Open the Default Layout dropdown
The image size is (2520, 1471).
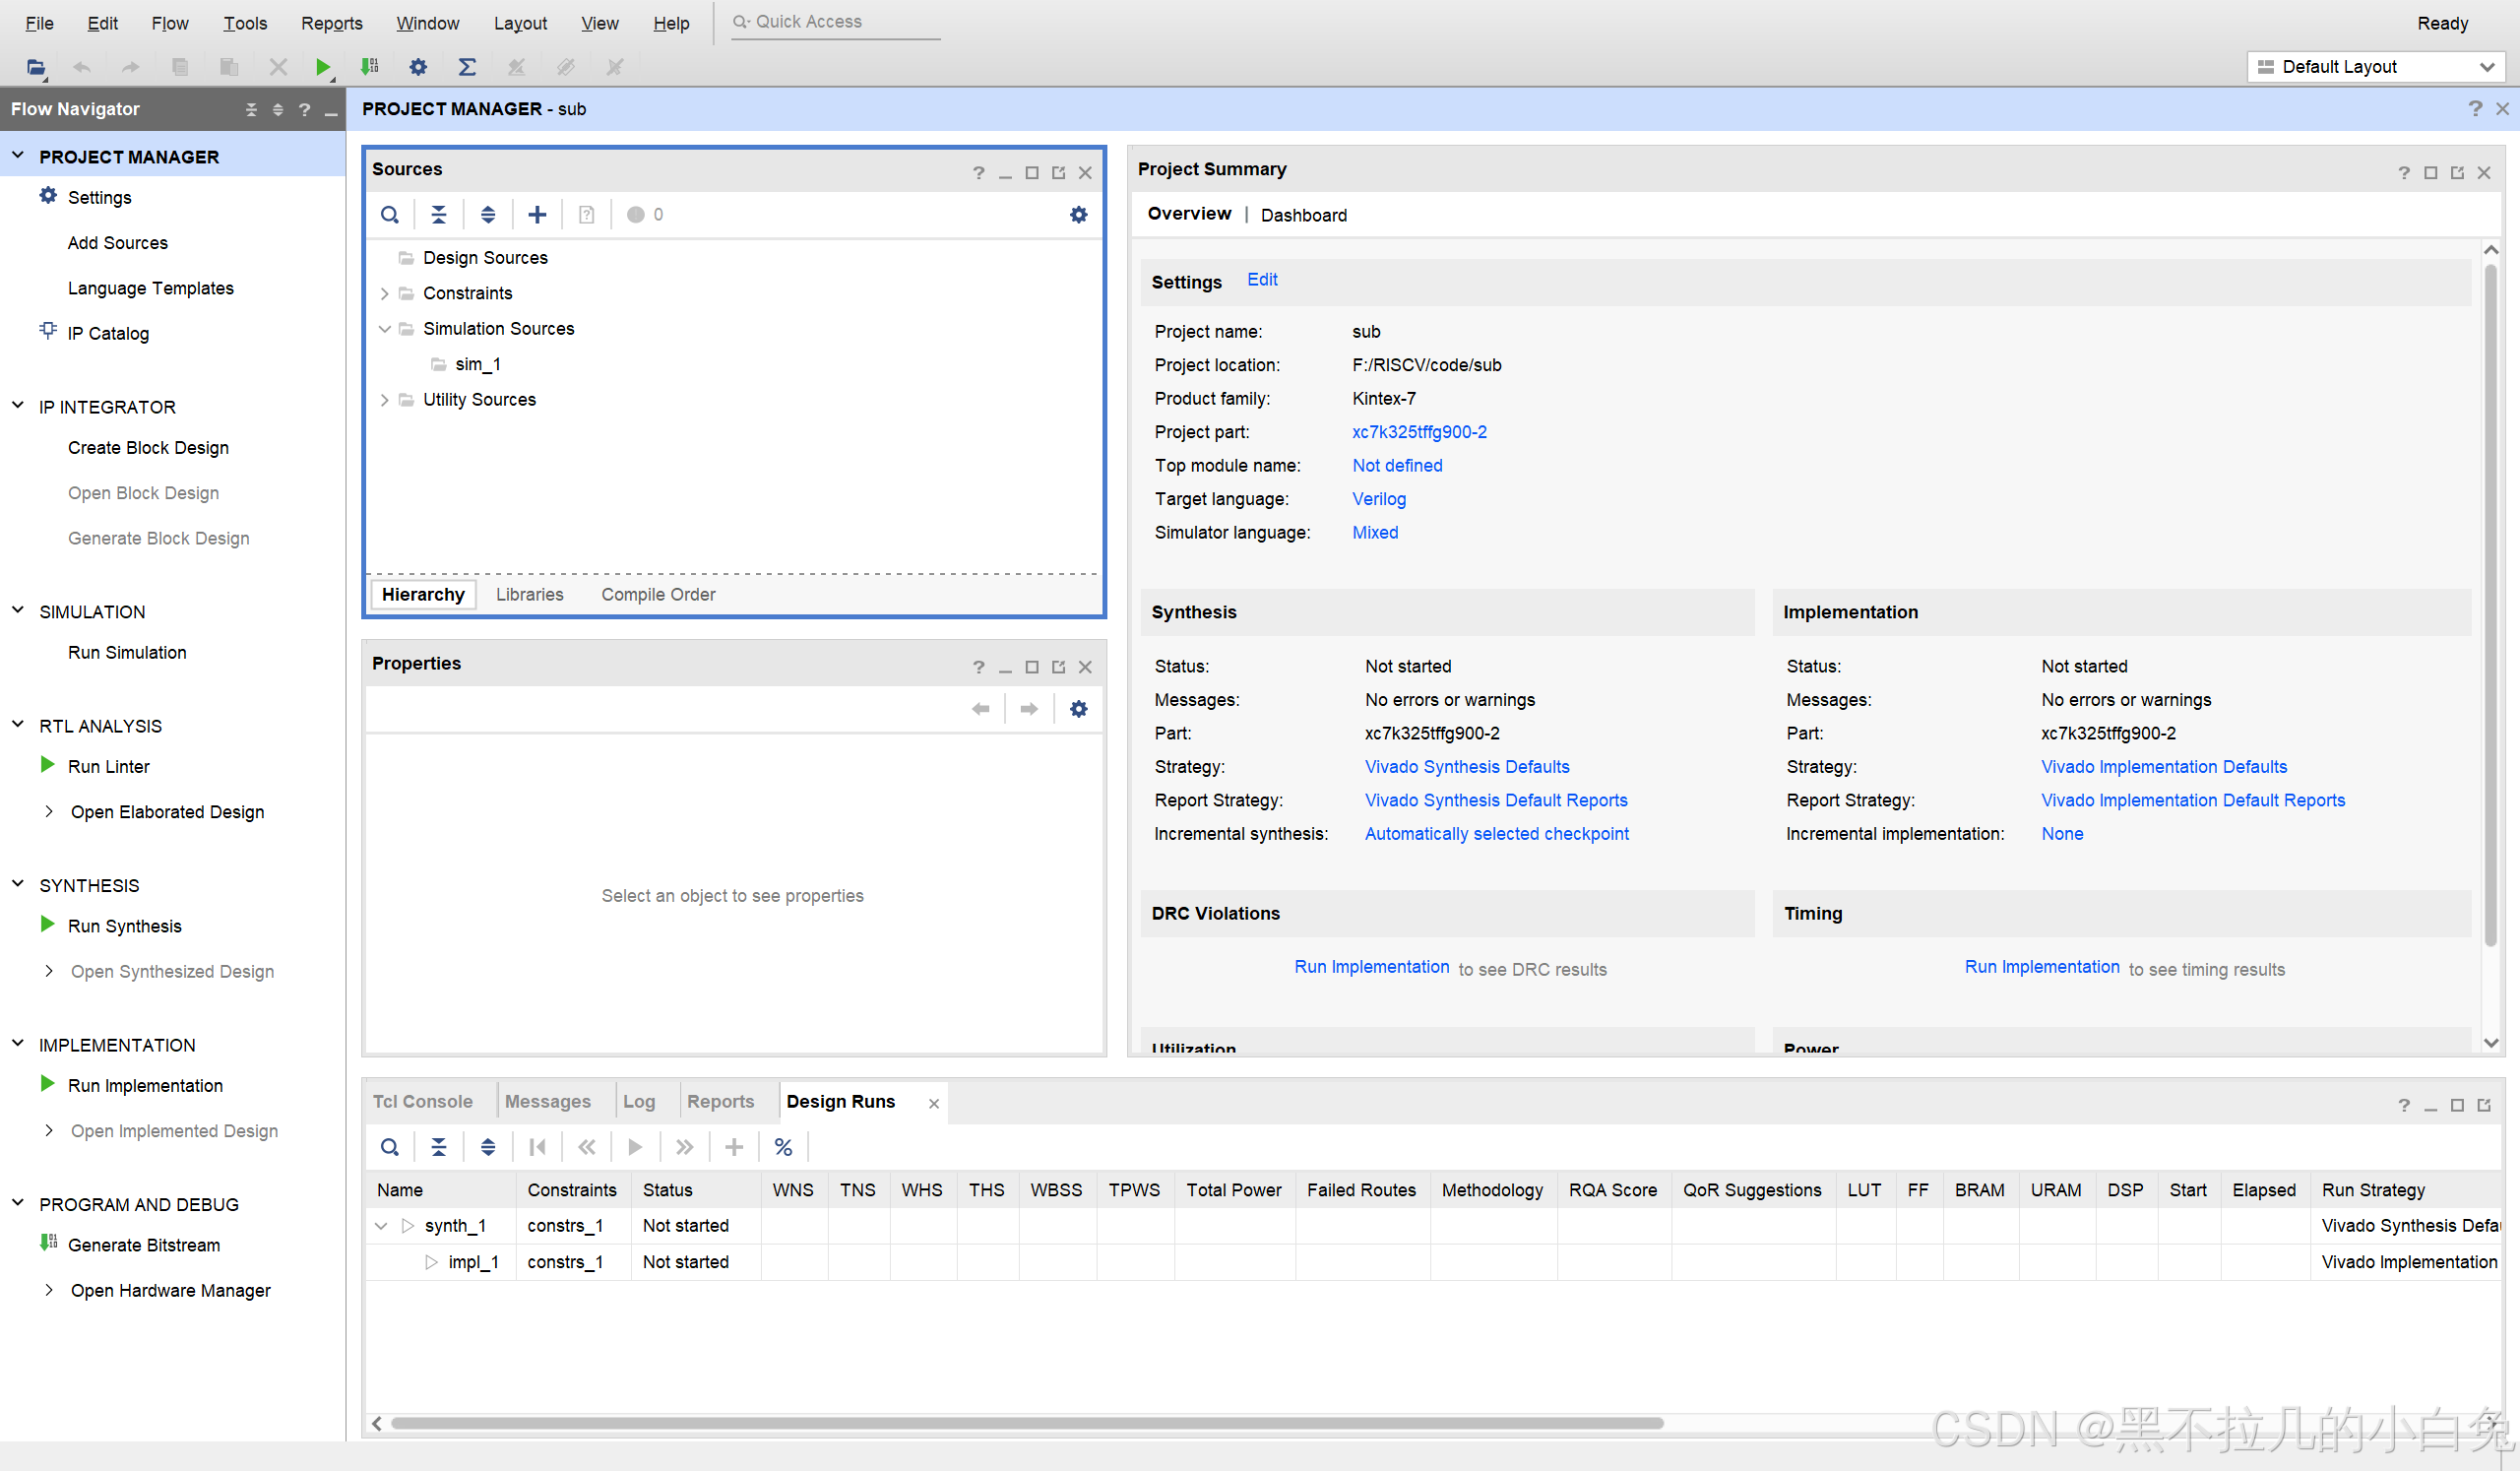(2379, 67)
